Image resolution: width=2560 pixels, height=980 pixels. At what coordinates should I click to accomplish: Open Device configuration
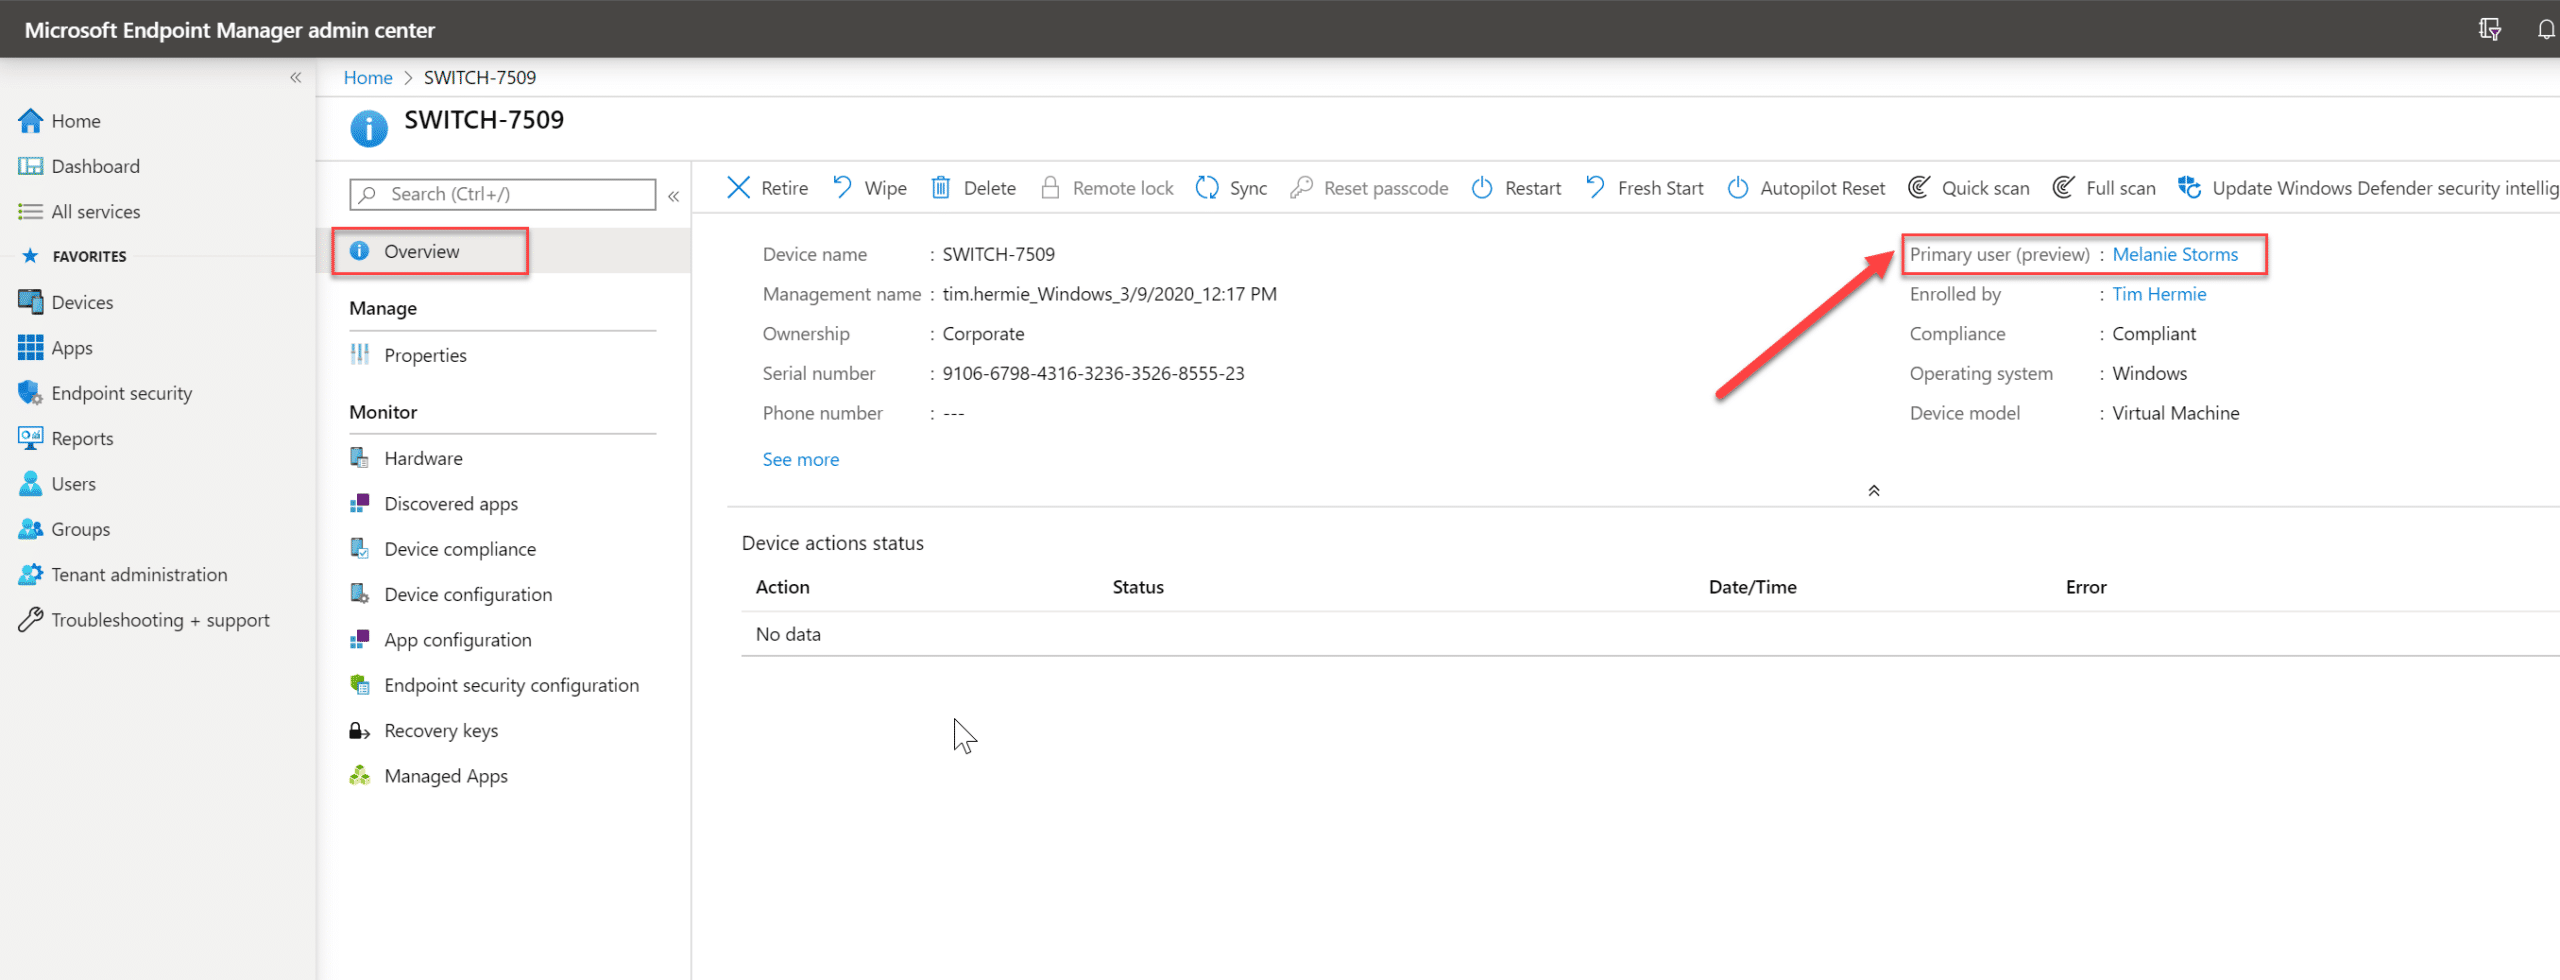(x=468, y=594)
